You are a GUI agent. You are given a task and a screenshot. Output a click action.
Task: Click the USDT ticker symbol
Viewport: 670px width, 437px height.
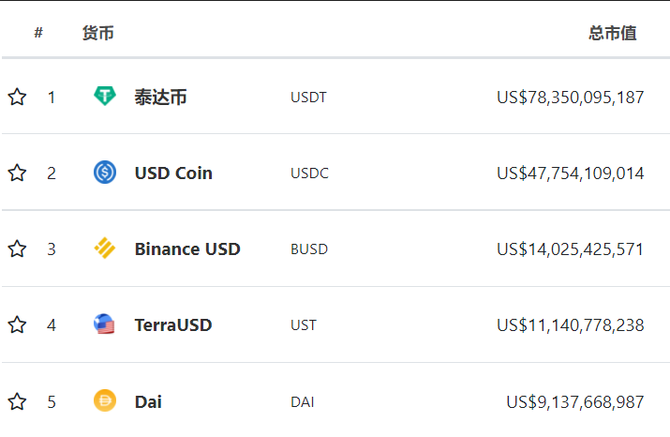pos(309,97)
